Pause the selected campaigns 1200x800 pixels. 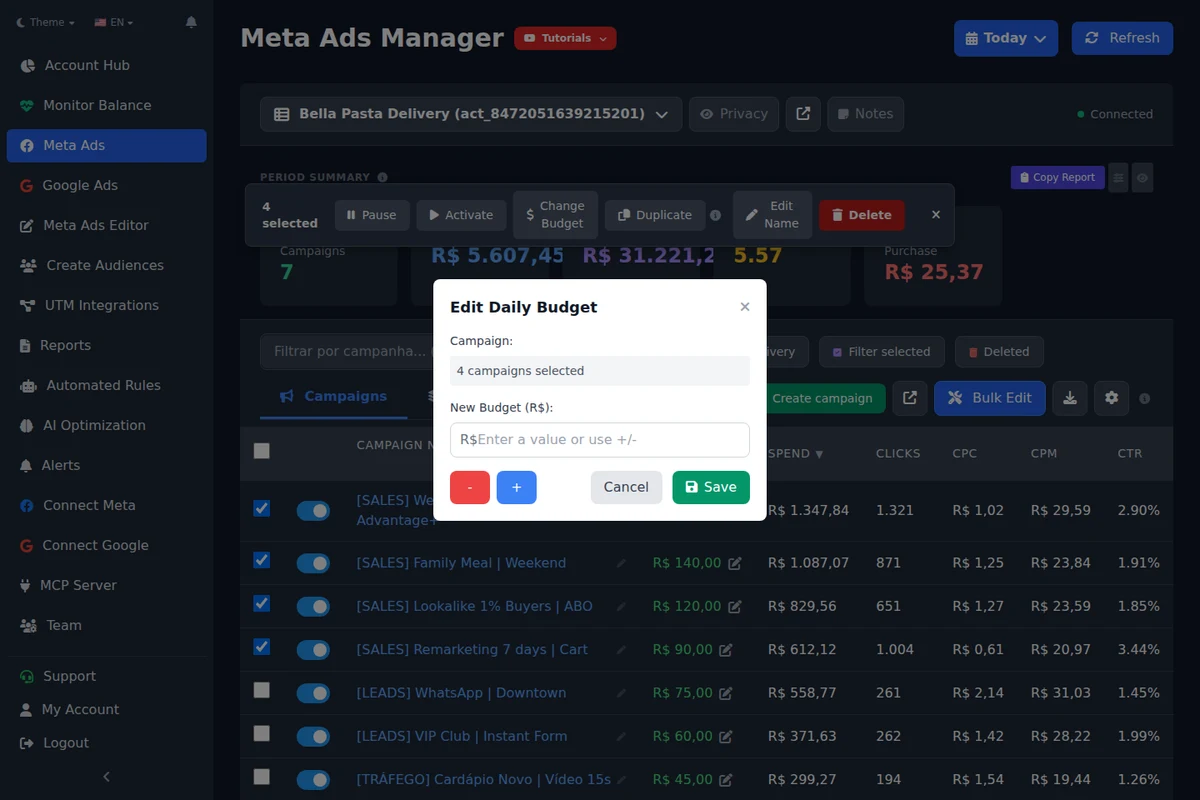(x=372, y=215)
